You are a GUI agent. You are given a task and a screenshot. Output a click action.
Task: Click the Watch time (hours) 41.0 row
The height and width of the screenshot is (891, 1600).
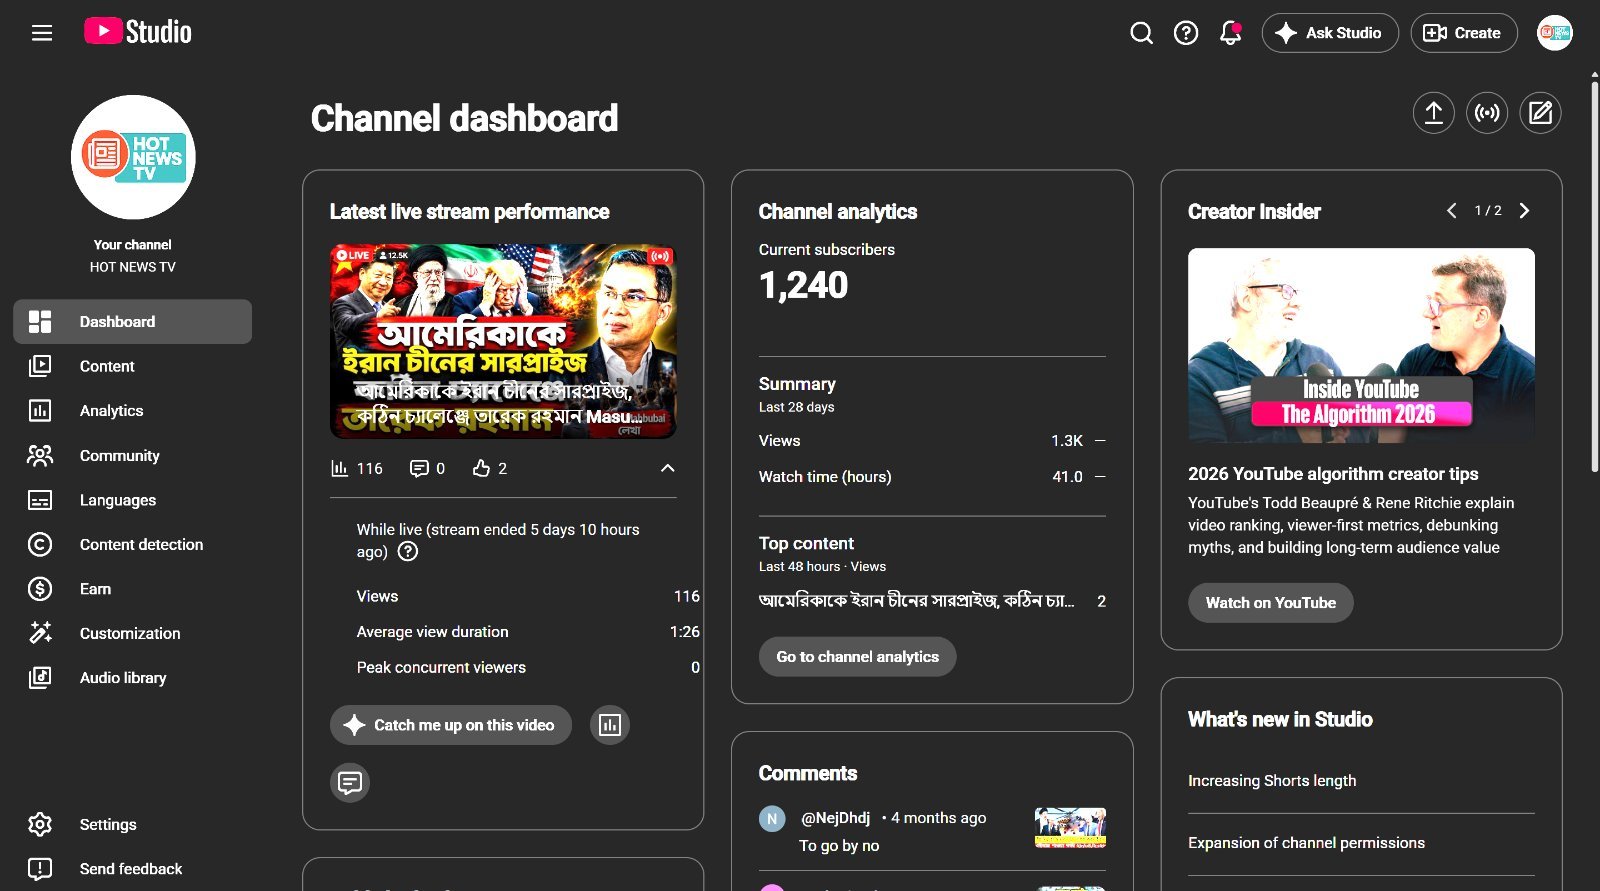pyautogui.click(x=932, y=477)
